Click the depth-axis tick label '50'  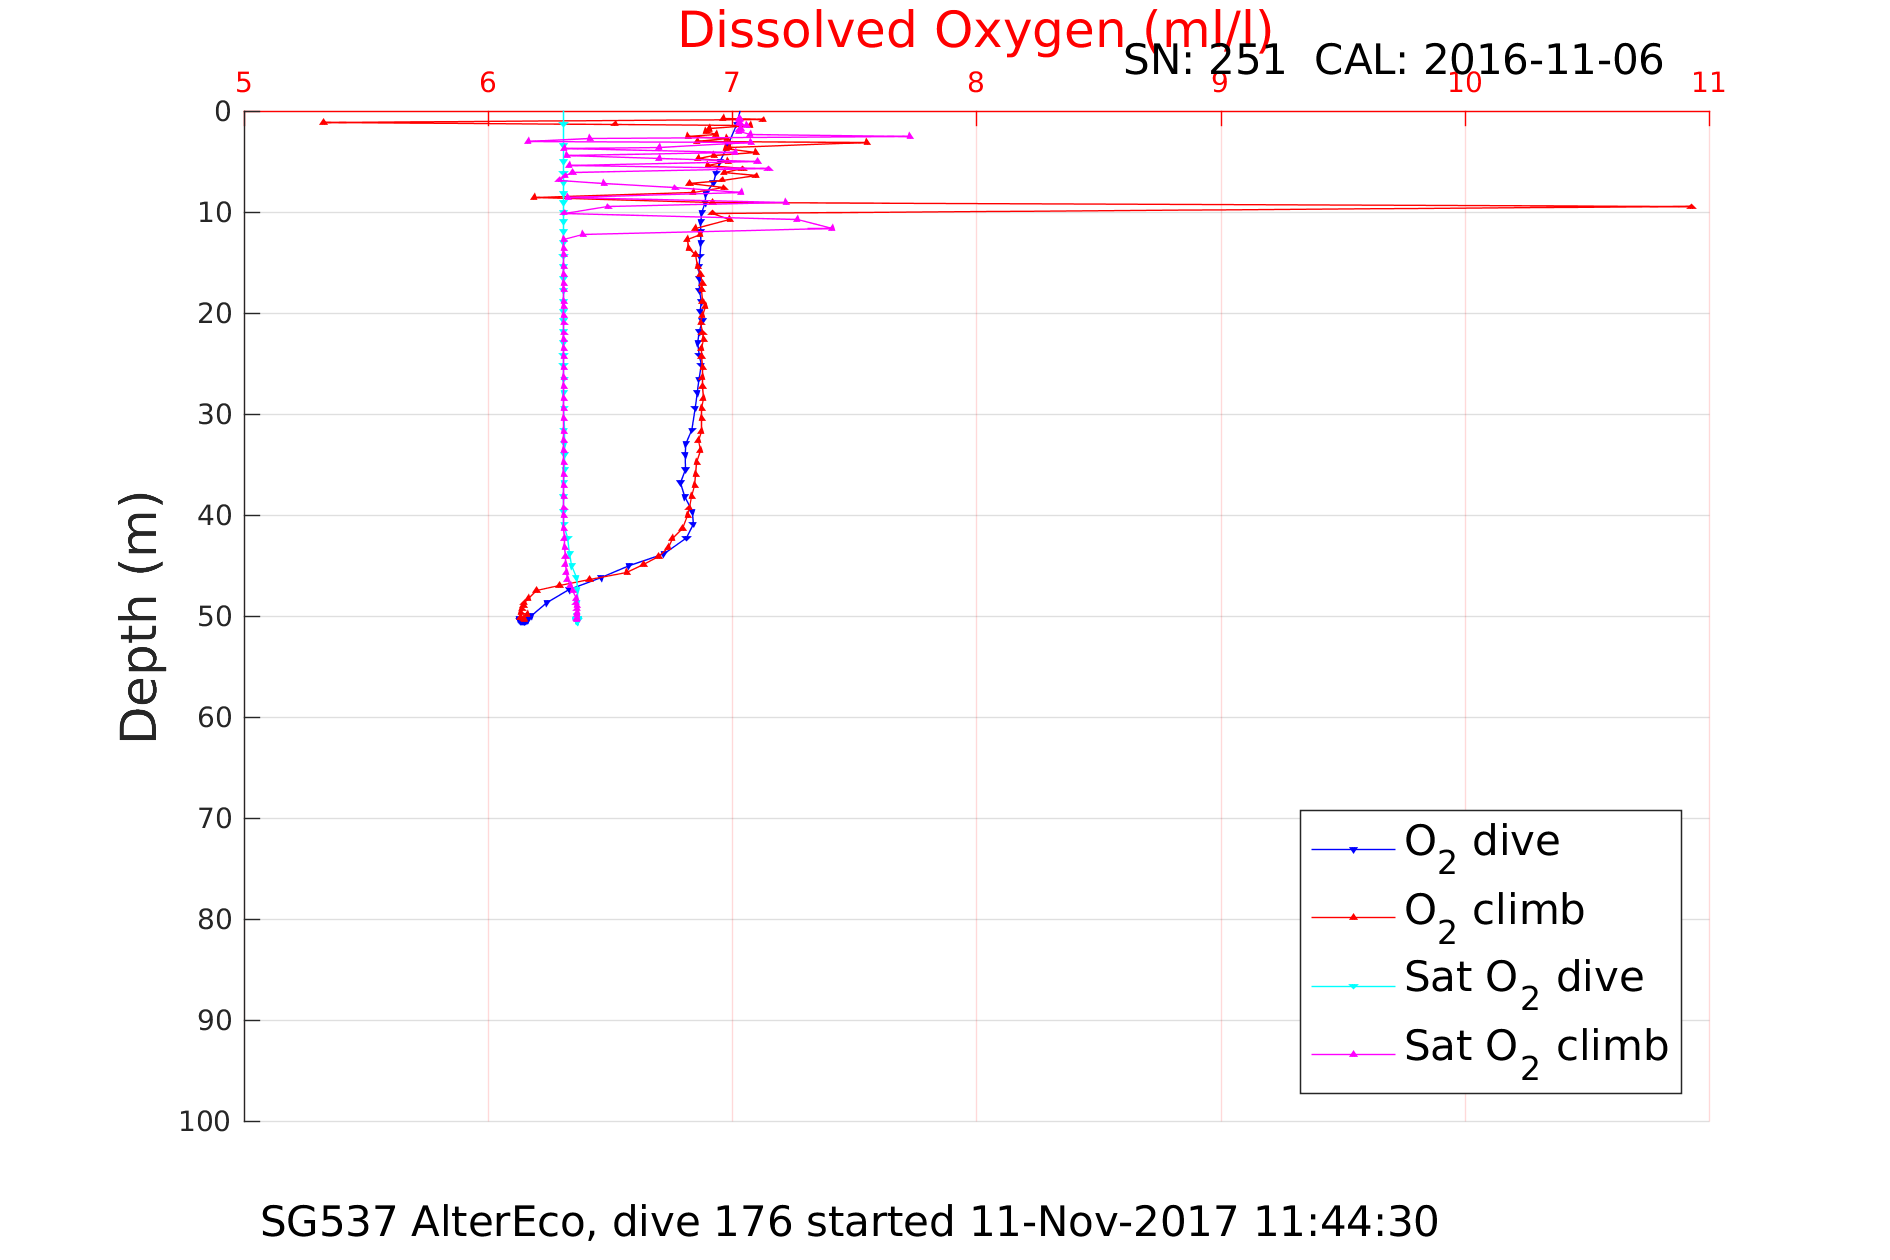coord(215,617)
